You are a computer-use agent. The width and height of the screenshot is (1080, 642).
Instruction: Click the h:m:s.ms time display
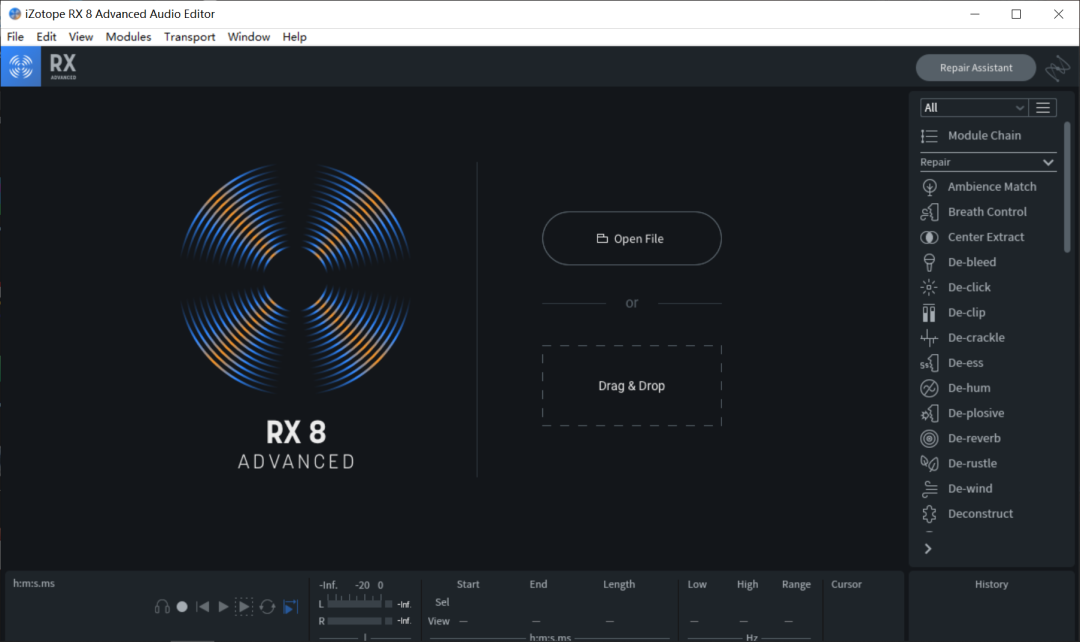(34, 583)
